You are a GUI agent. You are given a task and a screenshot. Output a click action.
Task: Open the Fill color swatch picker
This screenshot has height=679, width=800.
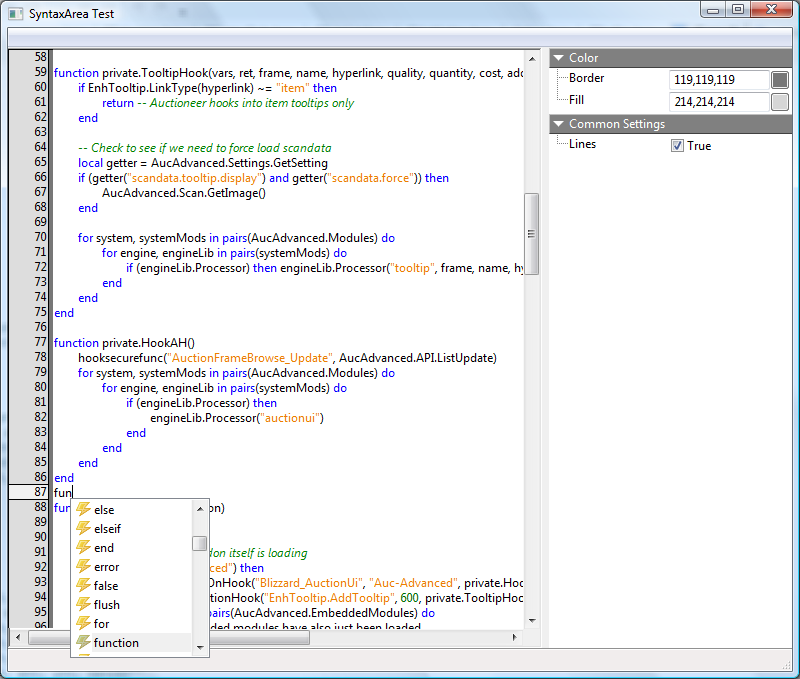[x=780, y=102]
